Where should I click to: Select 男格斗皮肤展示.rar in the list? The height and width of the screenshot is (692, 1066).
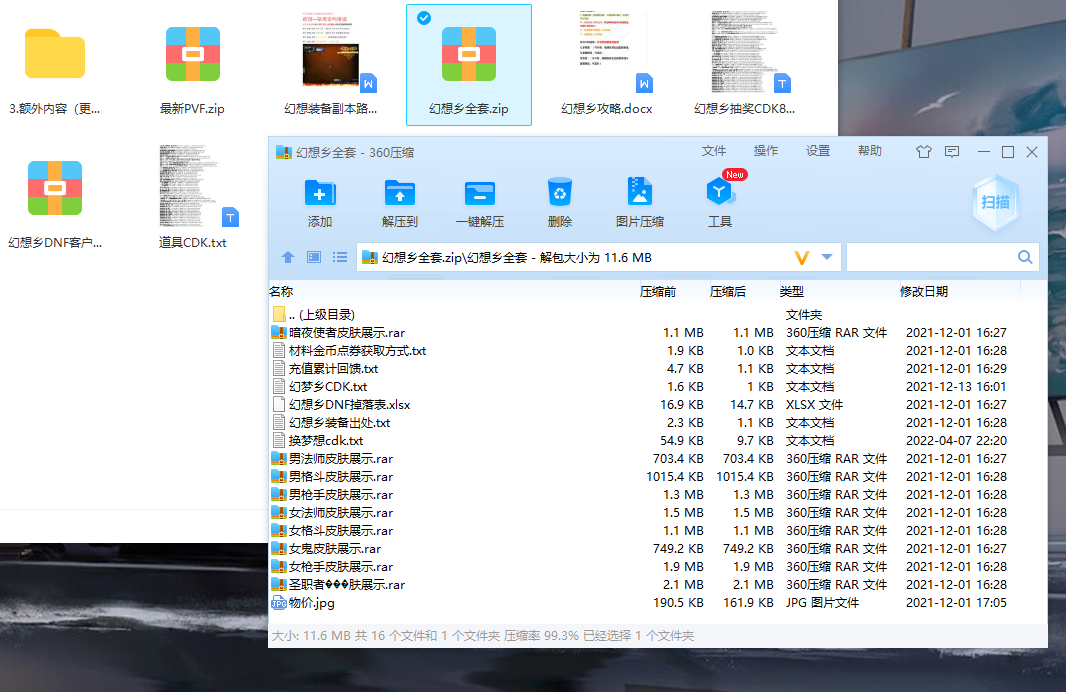tap(657, 477)
